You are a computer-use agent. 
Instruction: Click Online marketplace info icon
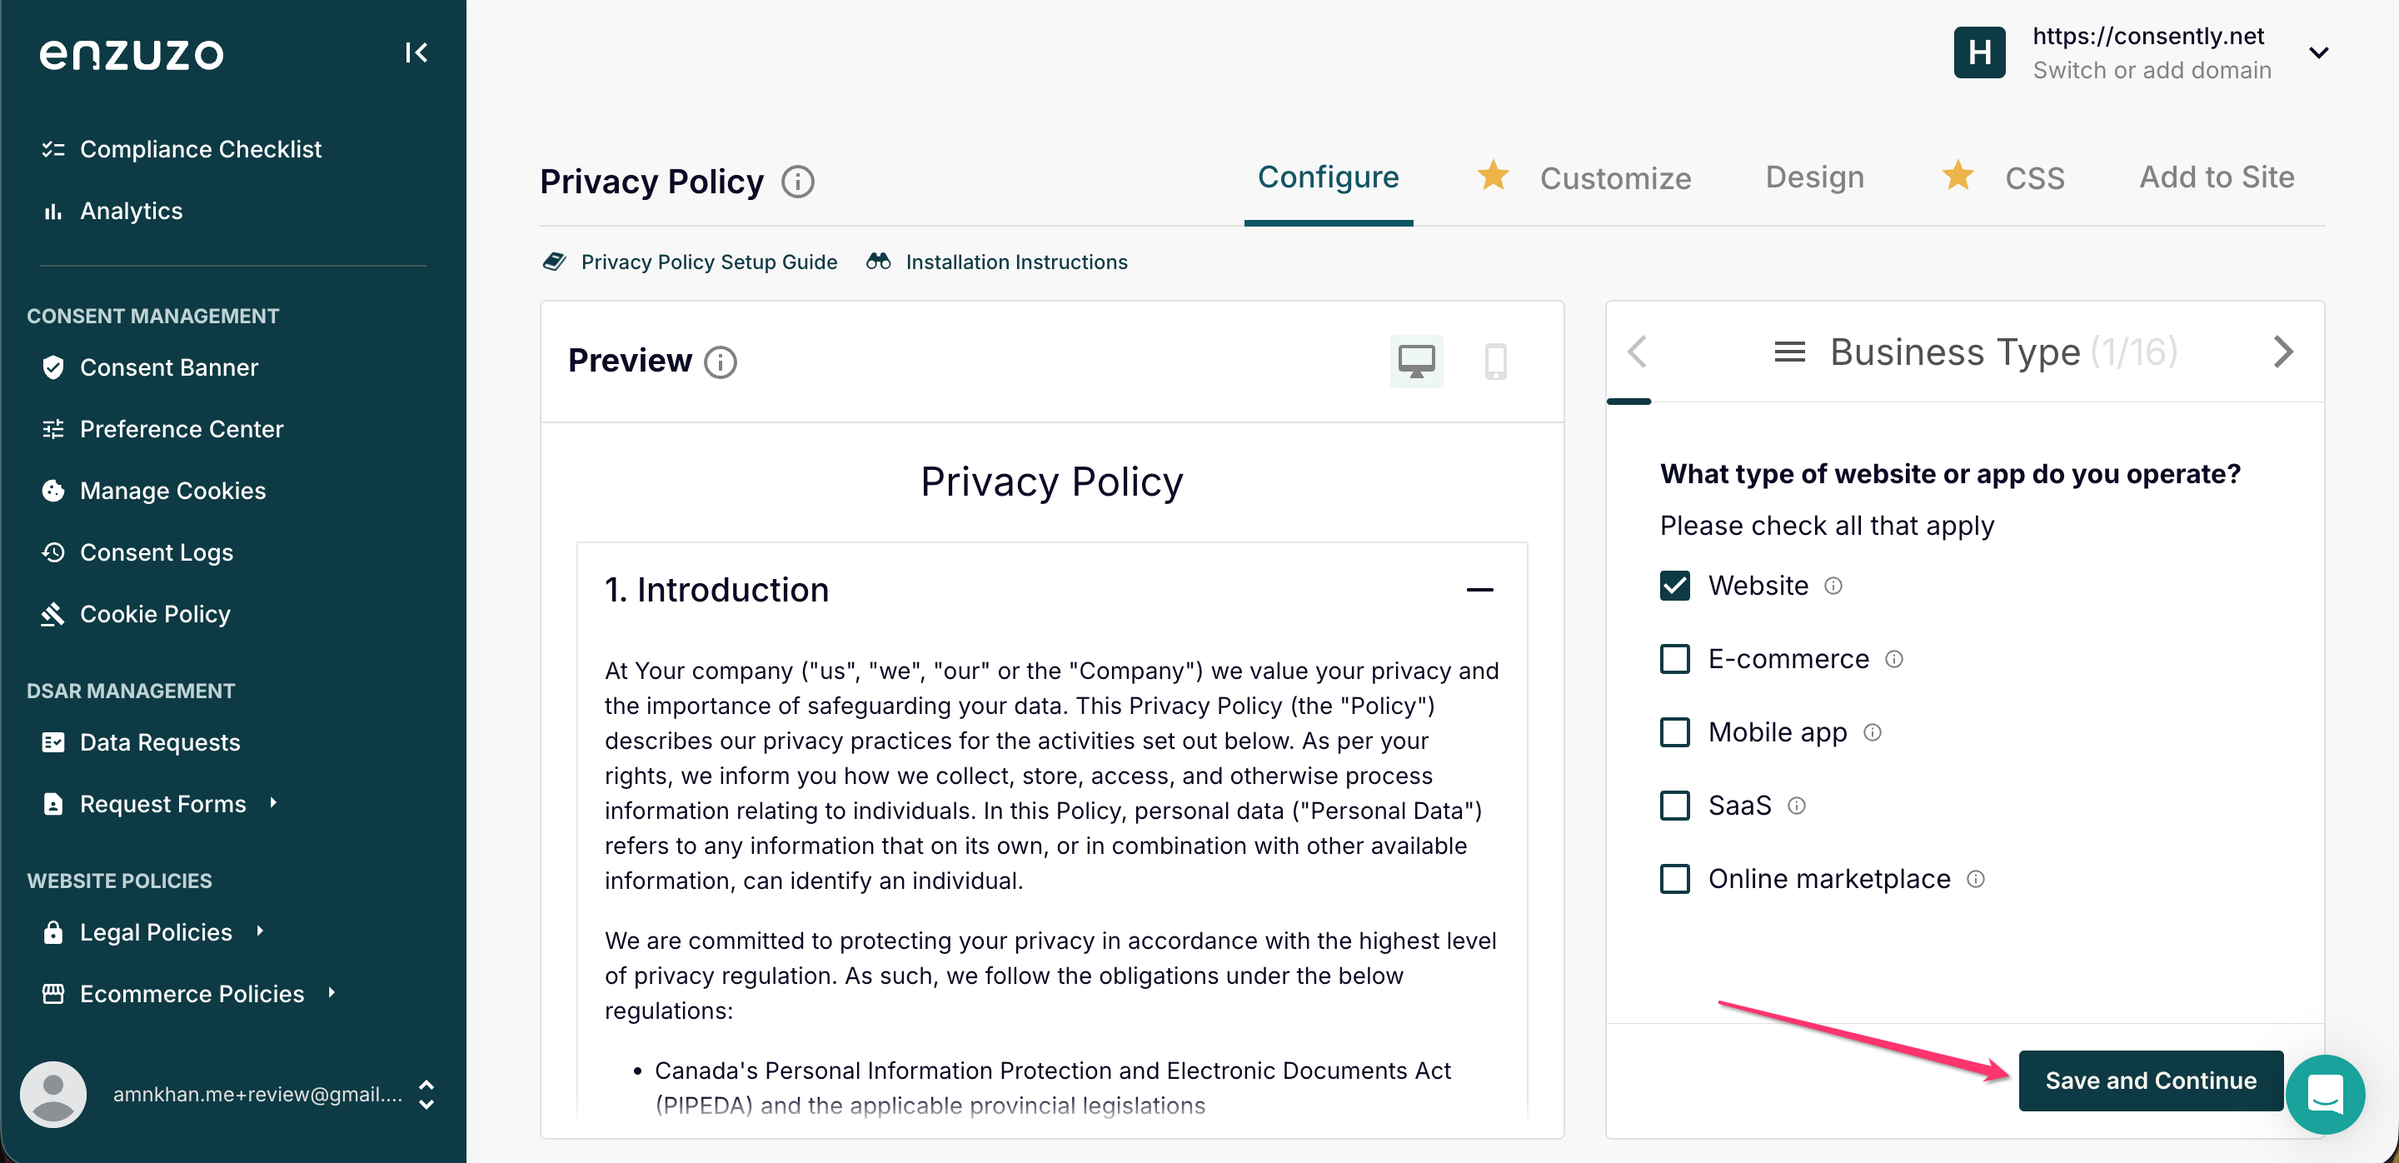pos(1975,879)
